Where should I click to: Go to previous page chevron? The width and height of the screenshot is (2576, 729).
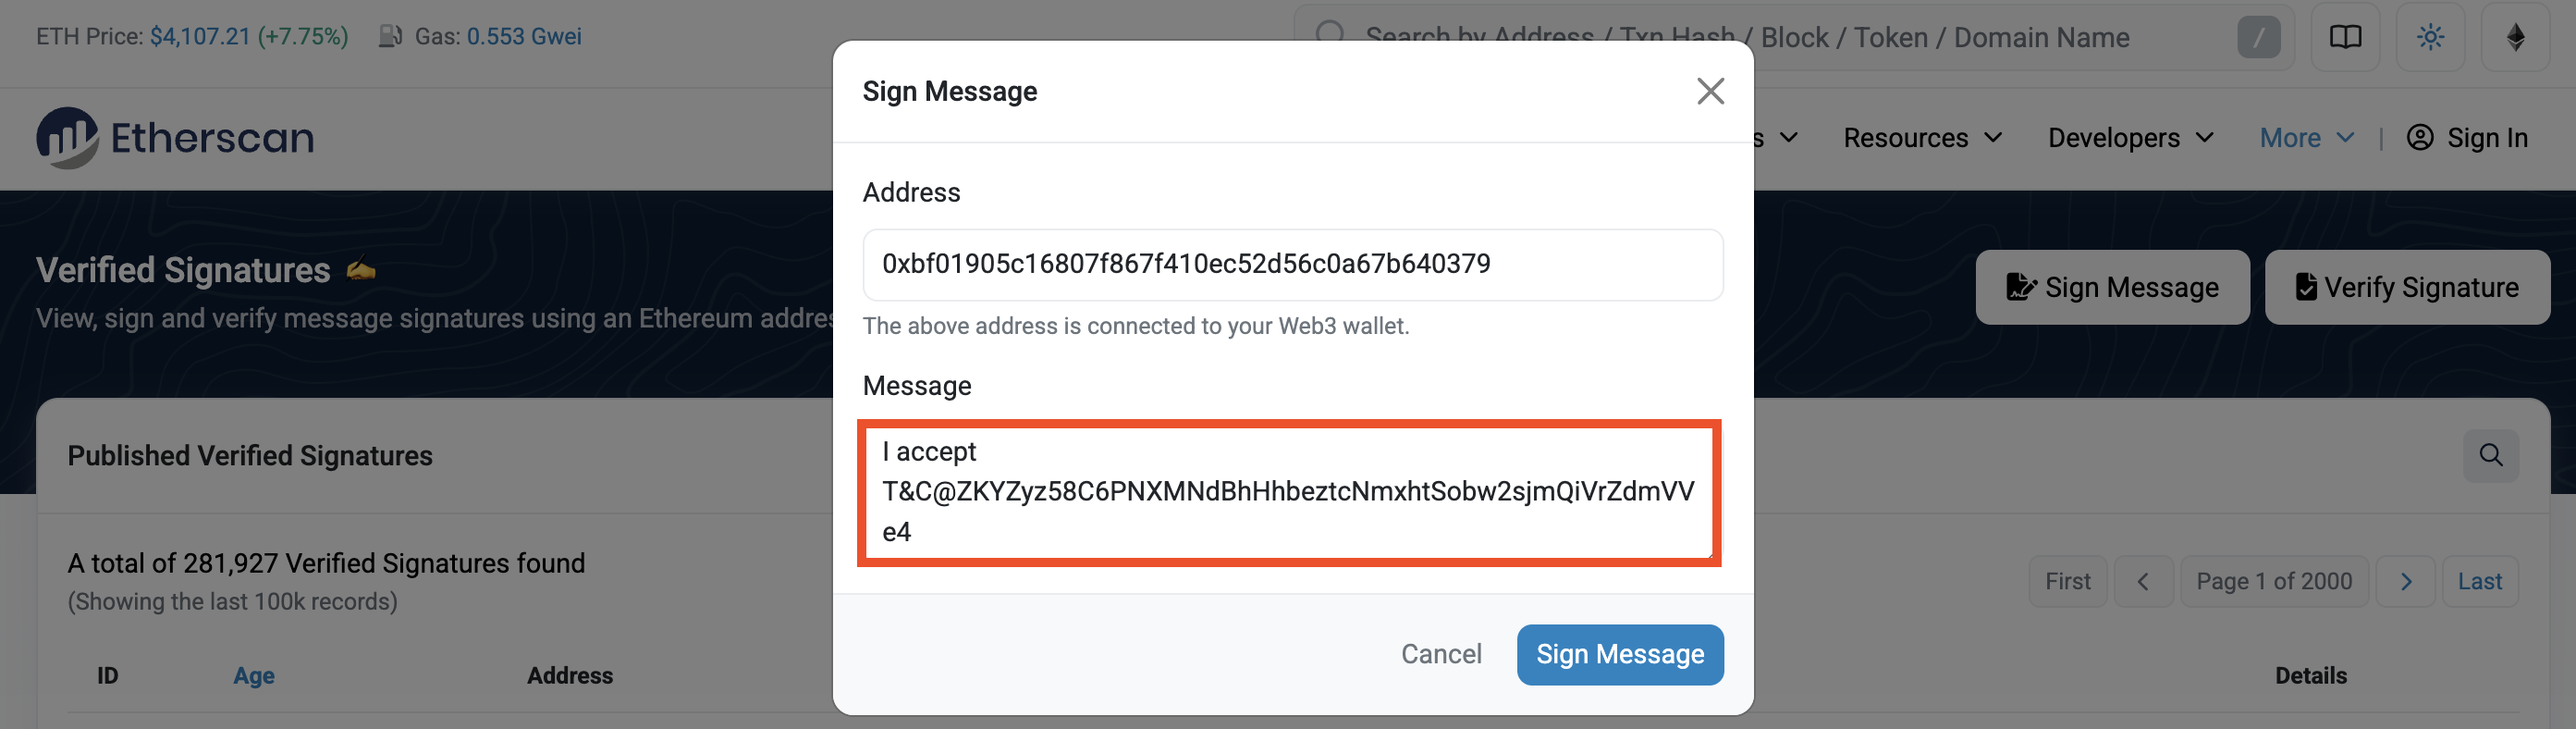point(2142,581)
